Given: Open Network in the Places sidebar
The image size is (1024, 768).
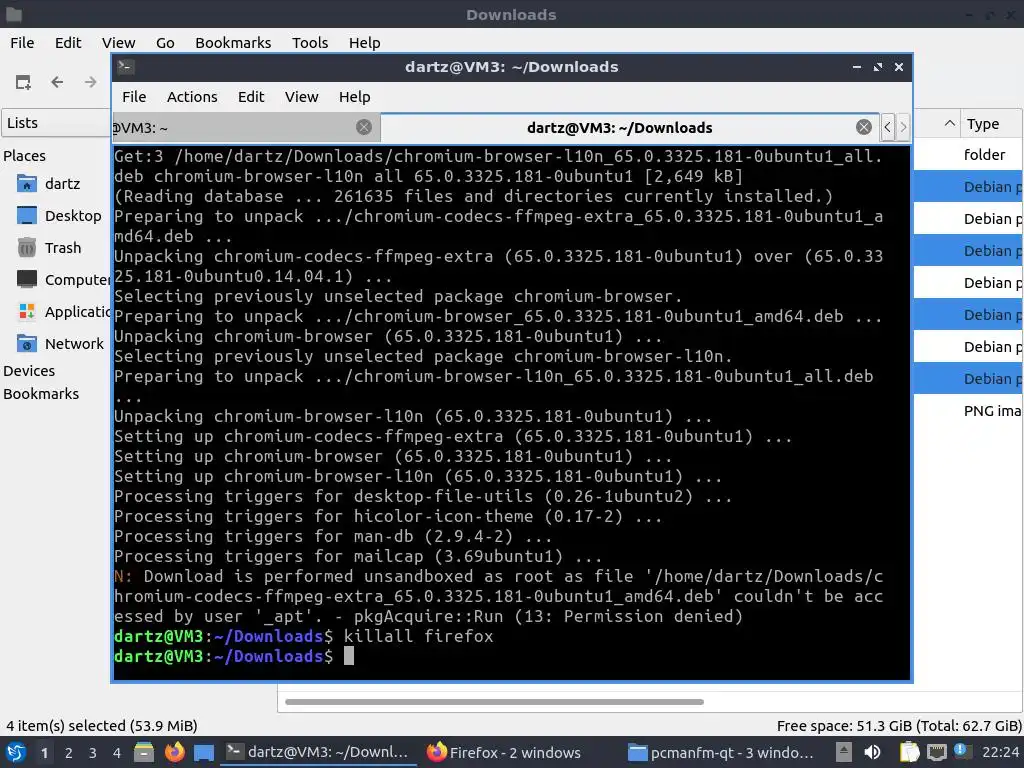Looking at the screenshot, I should click(60, 344).
